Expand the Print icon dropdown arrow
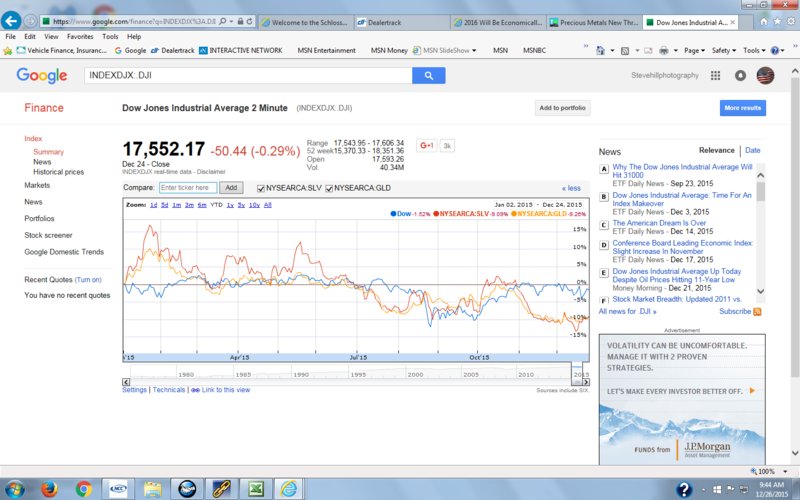 point(676,51)
